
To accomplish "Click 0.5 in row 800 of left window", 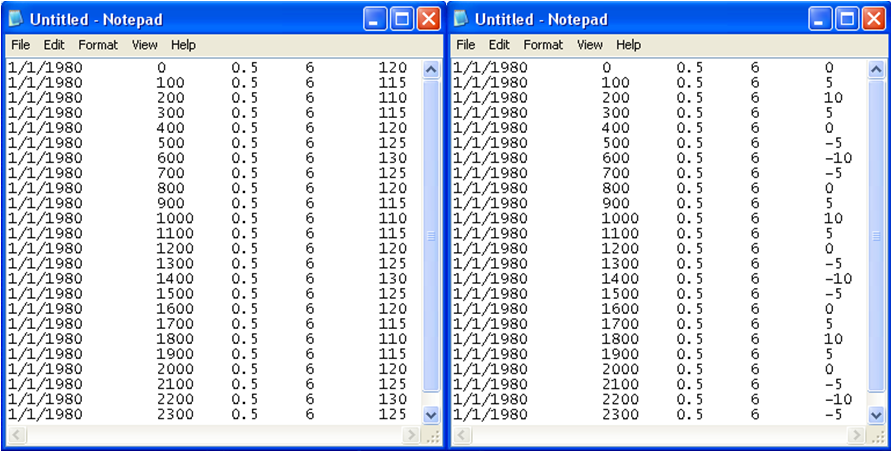I will coord(245,188).
